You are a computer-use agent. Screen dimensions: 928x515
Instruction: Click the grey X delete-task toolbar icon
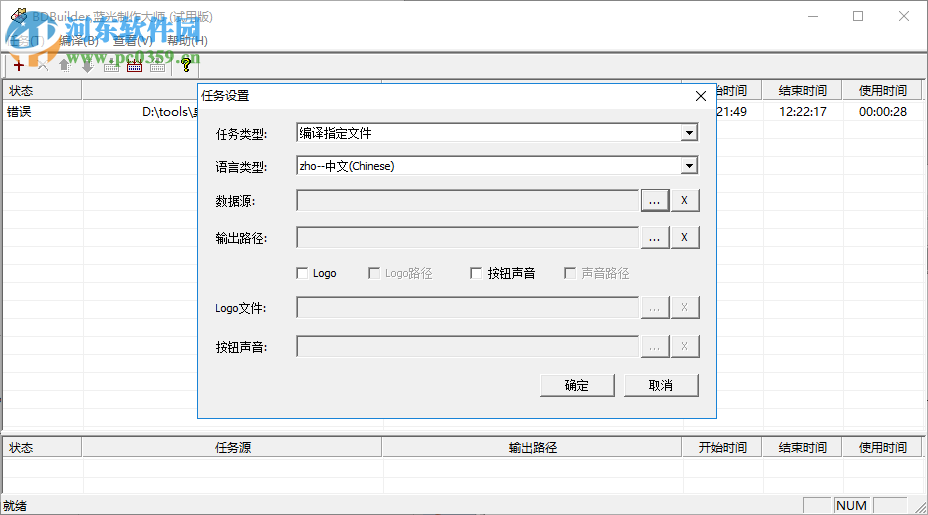coord(42,66)
